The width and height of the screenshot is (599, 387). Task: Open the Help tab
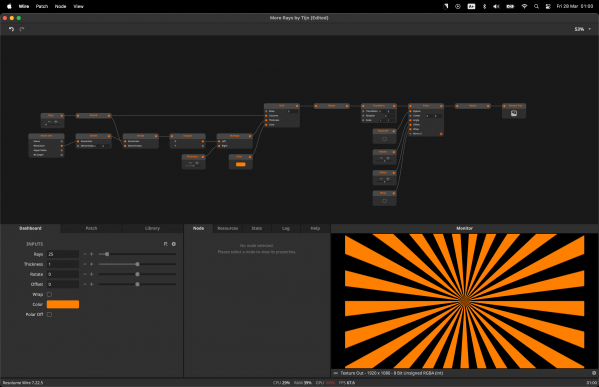coord(315,228)
